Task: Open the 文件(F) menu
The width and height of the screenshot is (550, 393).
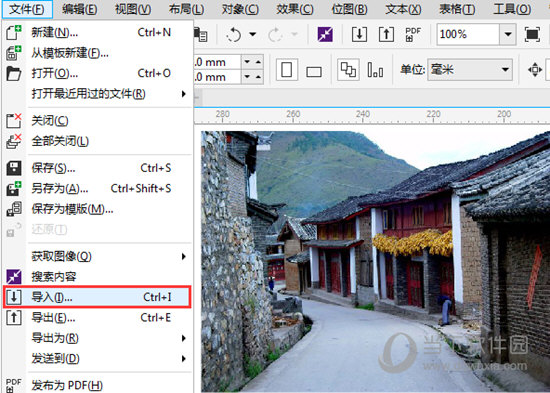Action: pos(27,9)
